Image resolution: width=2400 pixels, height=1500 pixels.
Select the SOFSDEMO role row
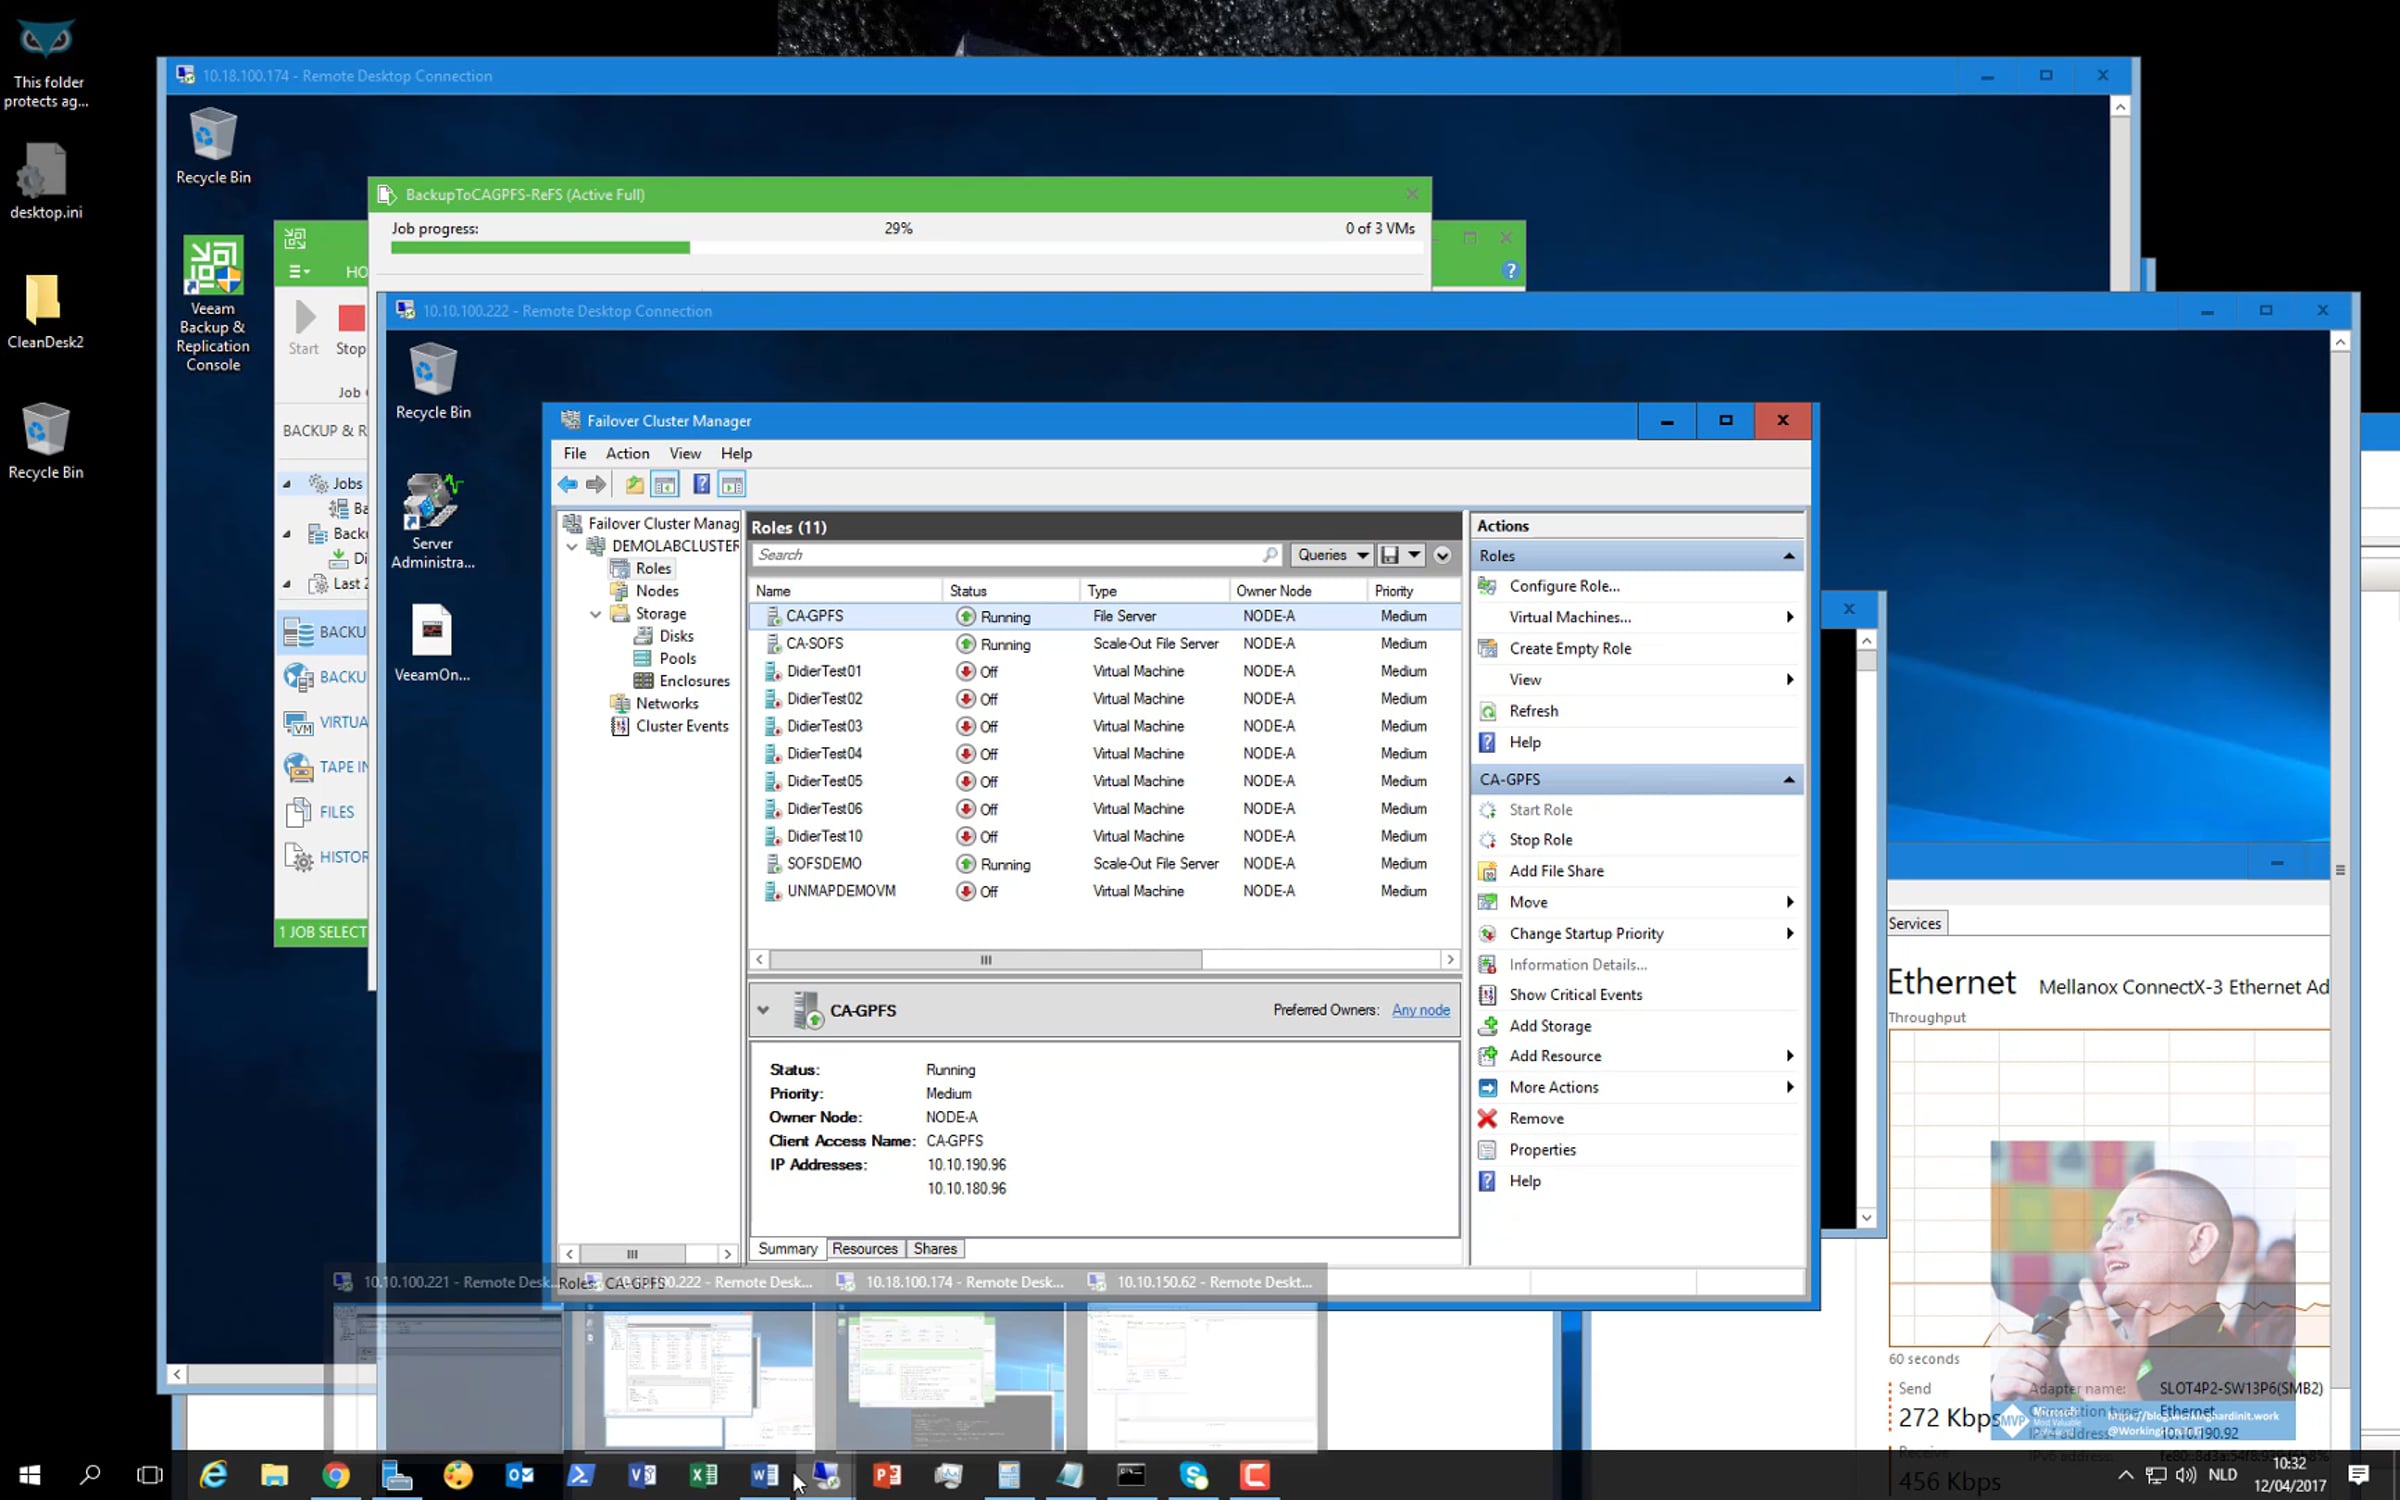[x=1104, y=864]
